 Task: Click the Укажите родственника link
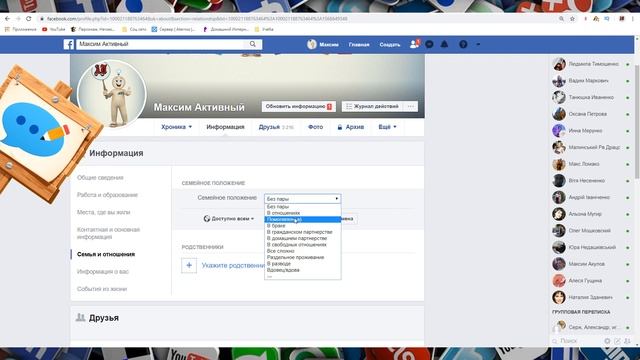pos(233,265)
